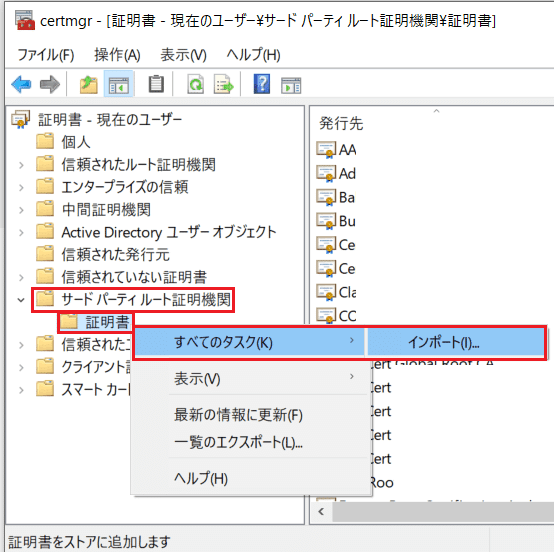This screenshot has height=552, width=554.
Task: Open the 表示(V) menu bar item
Action: (183, 55)
